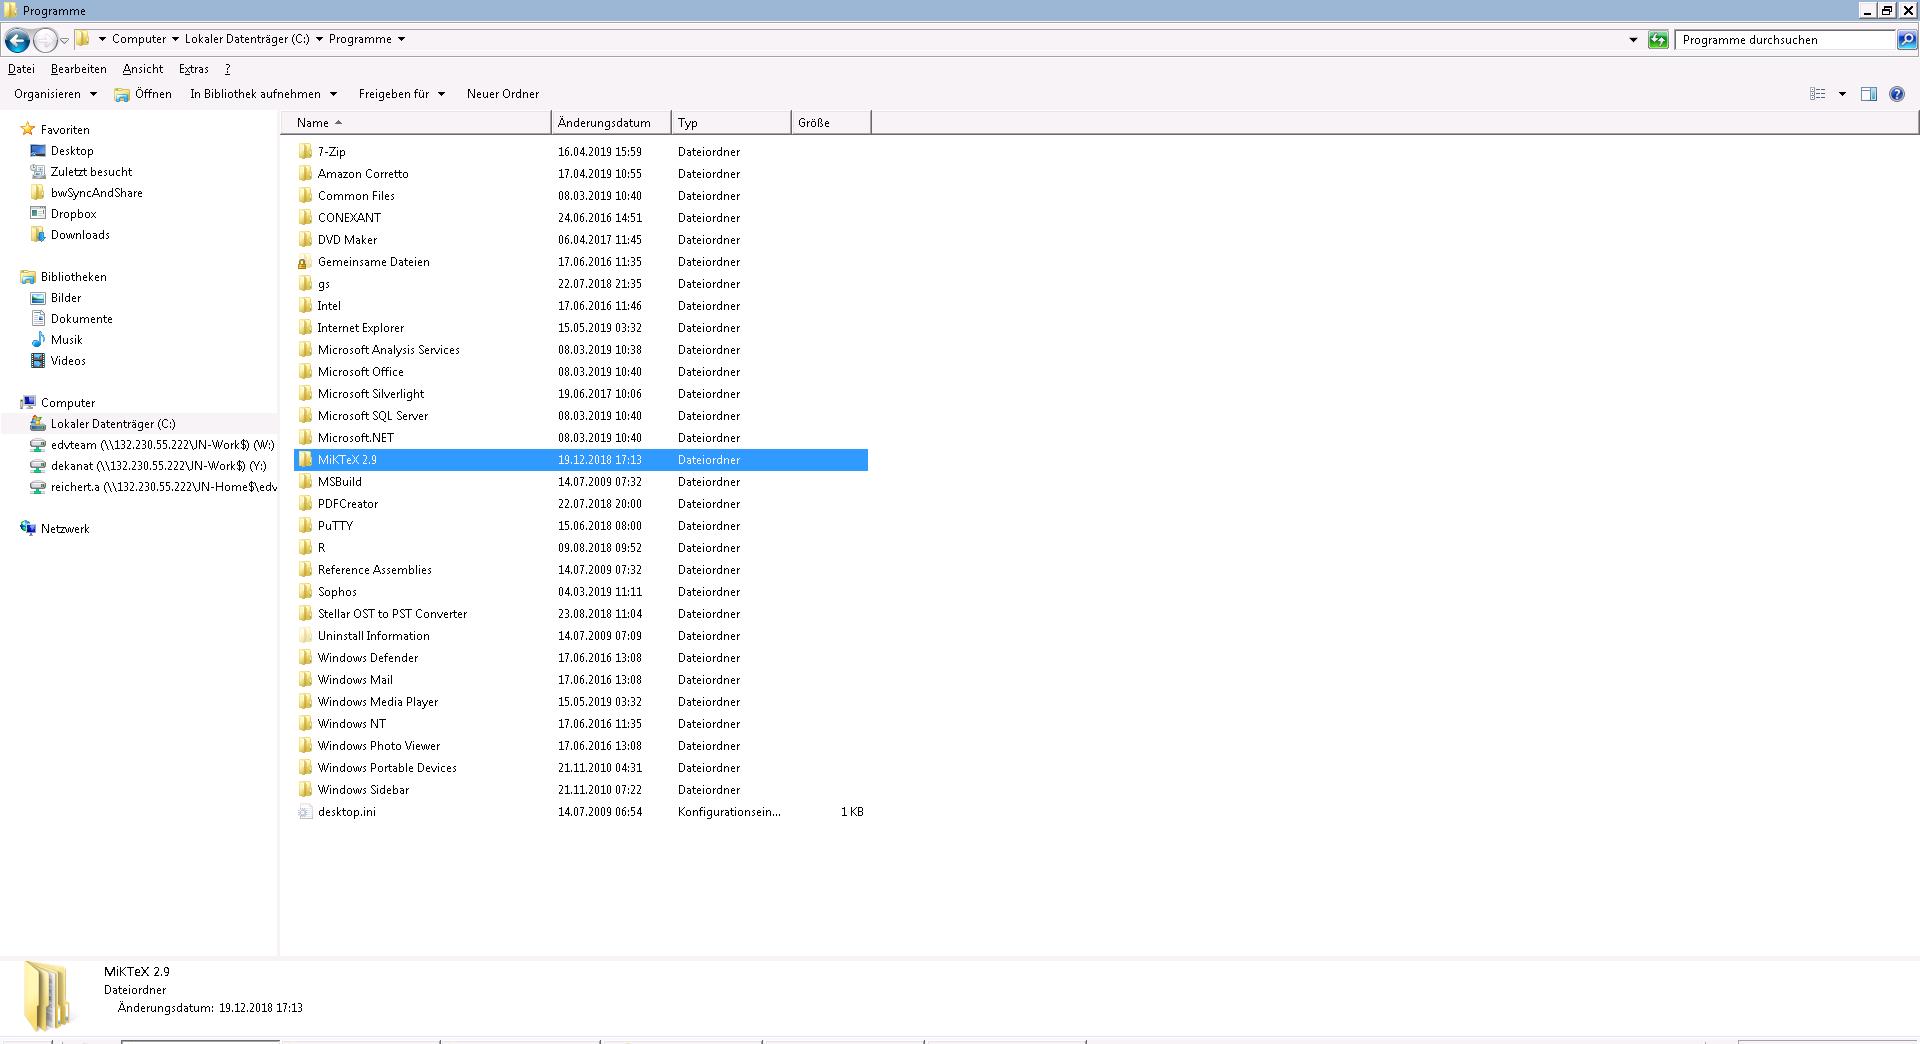Click the help question mark icon

coord(1896,94)
